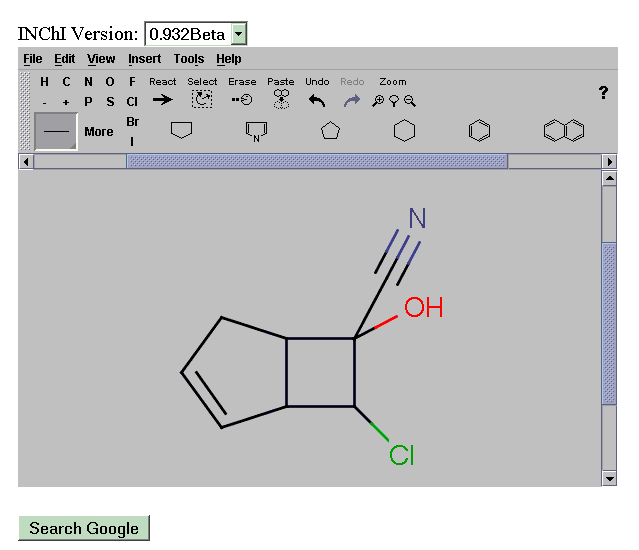Screen dimensions: 639x550
Task: Select the Cl atom button
Action: pyautogui.click(x=132, y=101)
